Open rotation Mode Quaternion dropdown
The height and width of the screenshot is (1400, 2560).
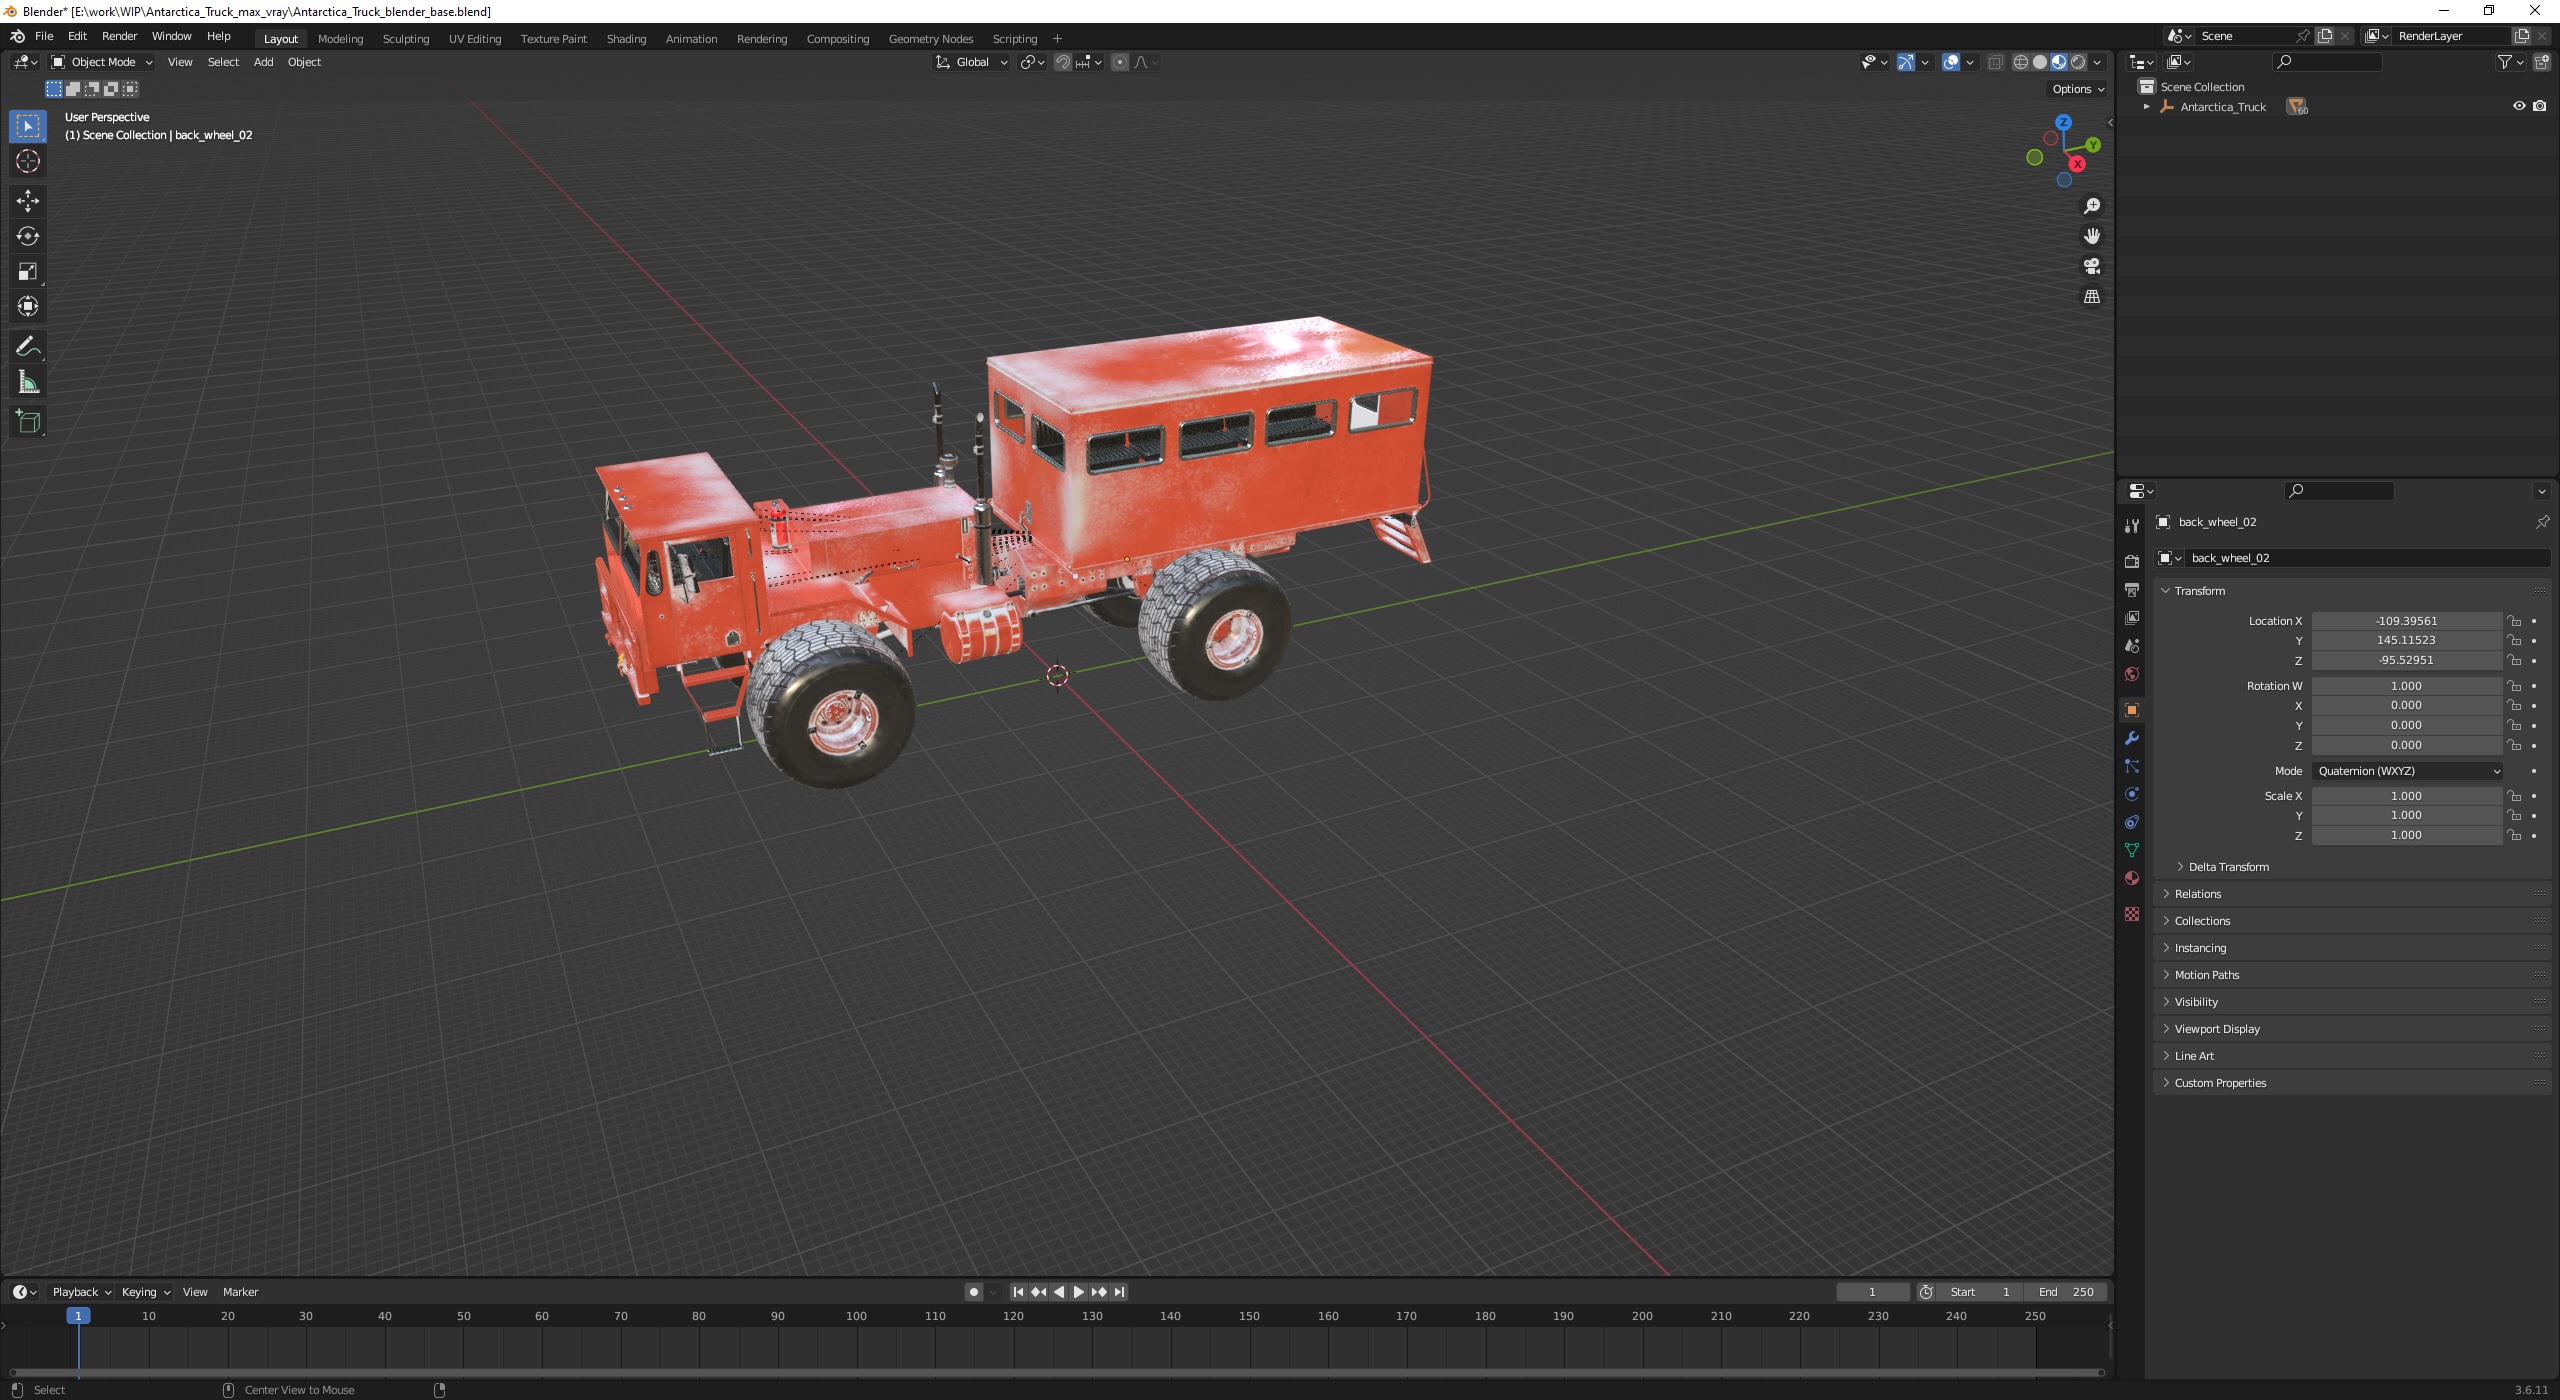[2407, 771]
